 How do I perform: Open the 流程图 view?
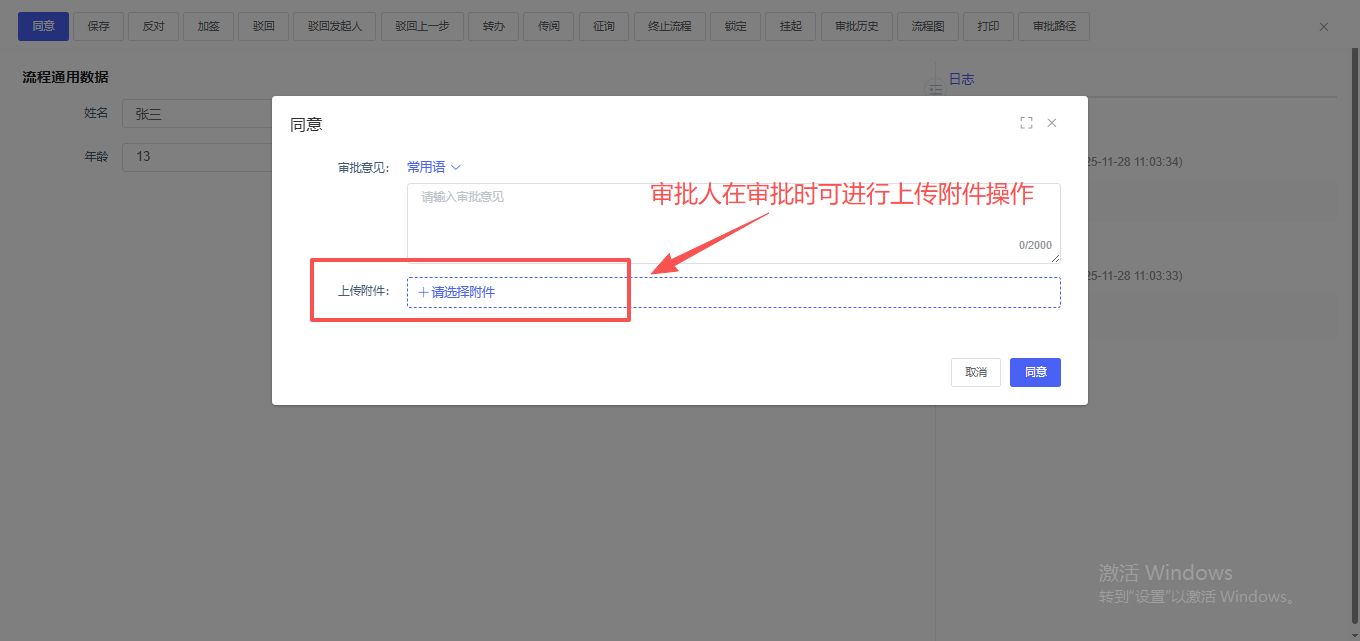927,27
